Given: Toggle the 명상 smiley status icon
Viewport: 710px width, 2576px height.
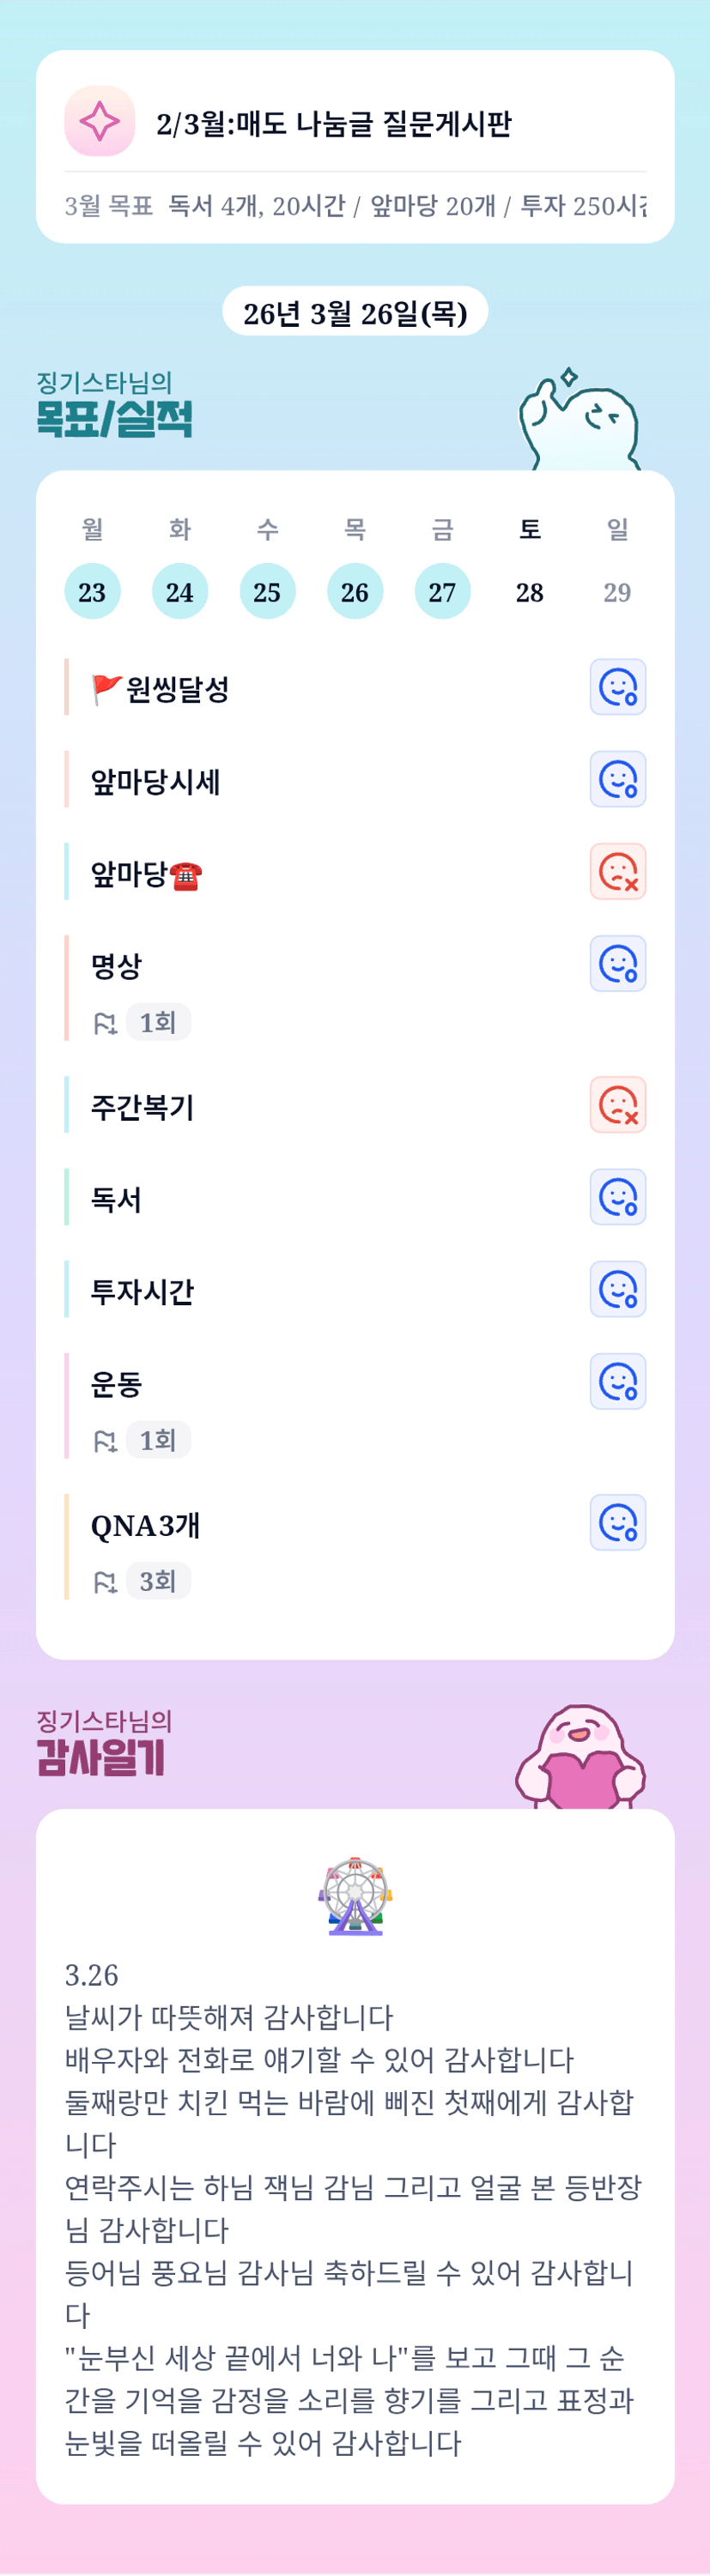Looking at the screenshot, I should click(x=617, y=963).
